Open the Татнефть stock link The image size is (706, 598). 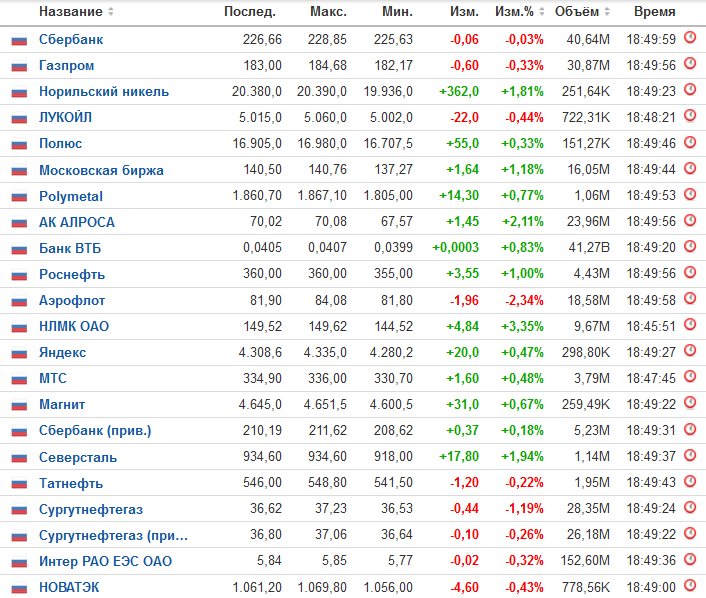(71, 484)
